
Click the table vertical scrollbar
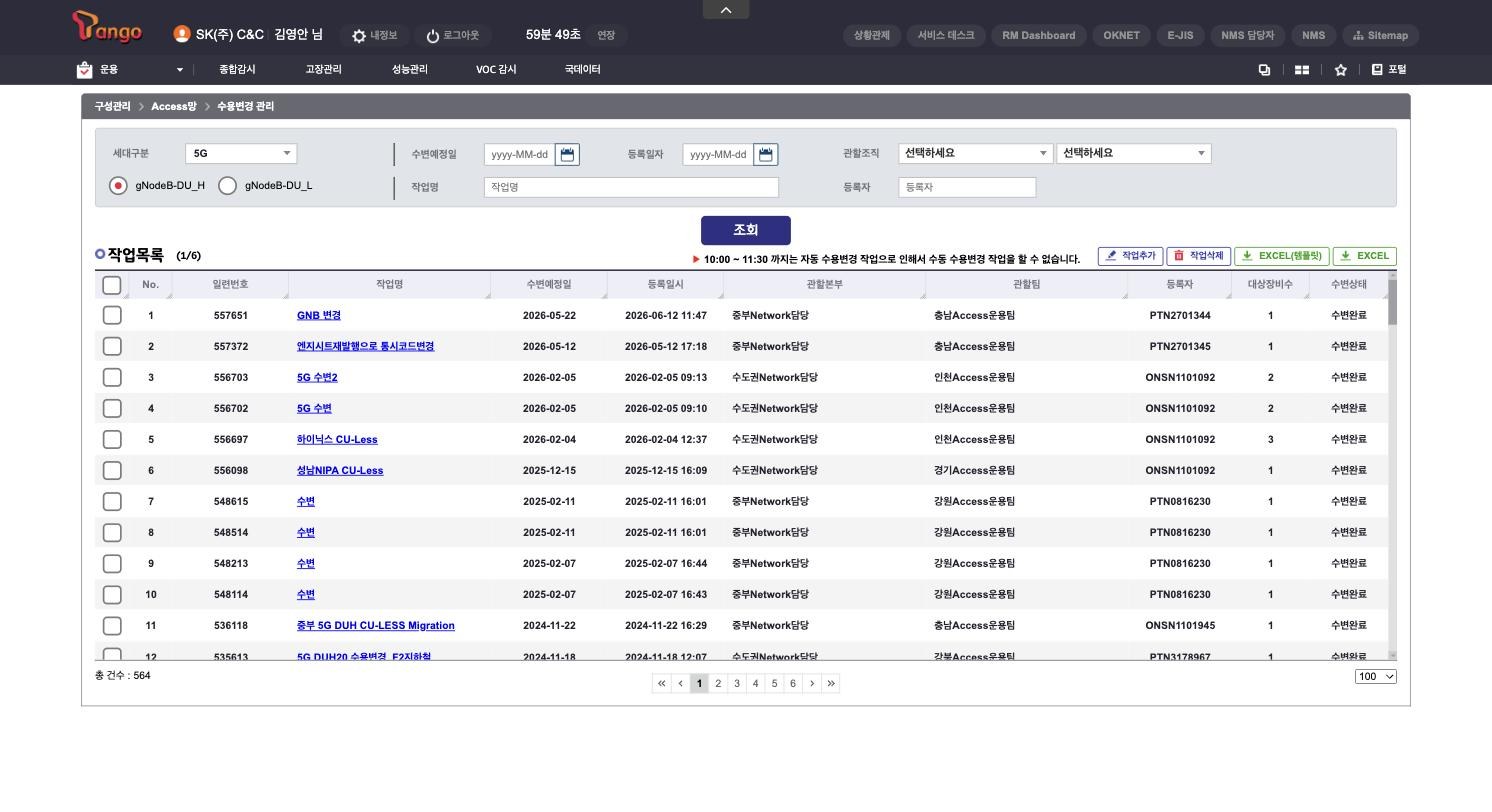click(x=1392, y=301)
